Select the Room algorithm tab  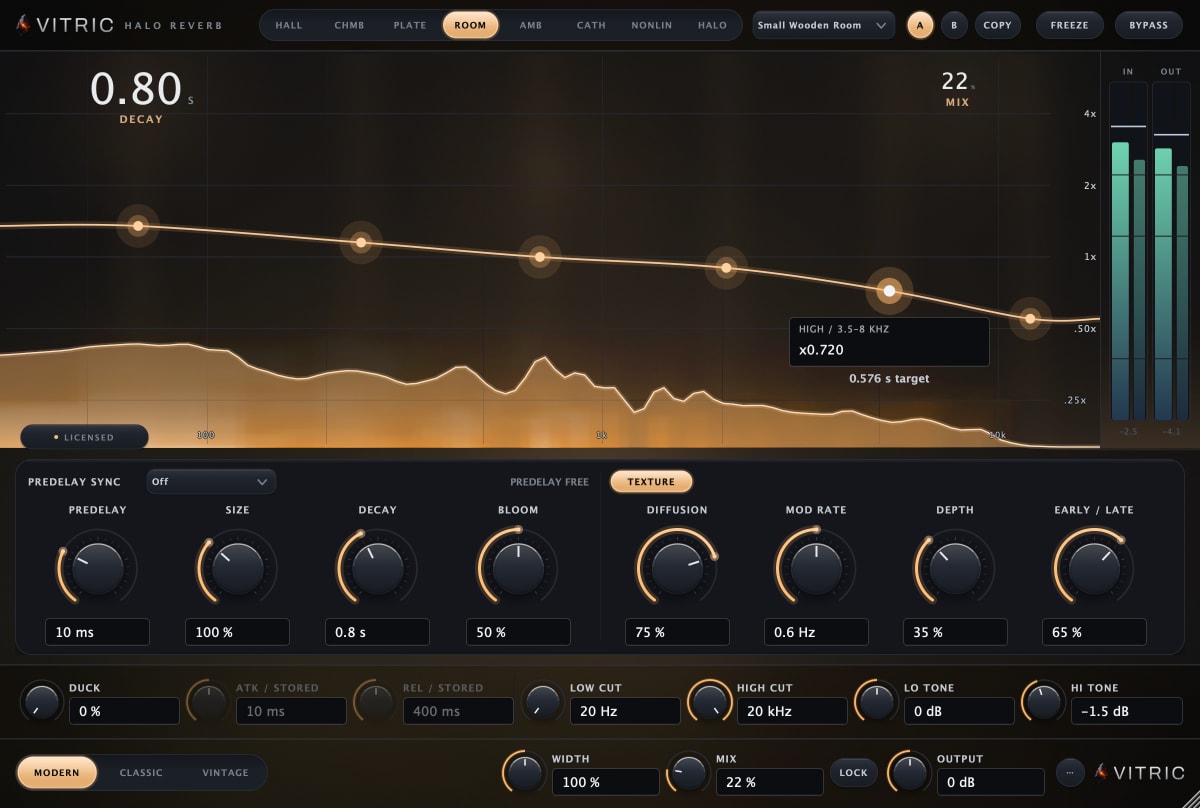coord(470,25)
